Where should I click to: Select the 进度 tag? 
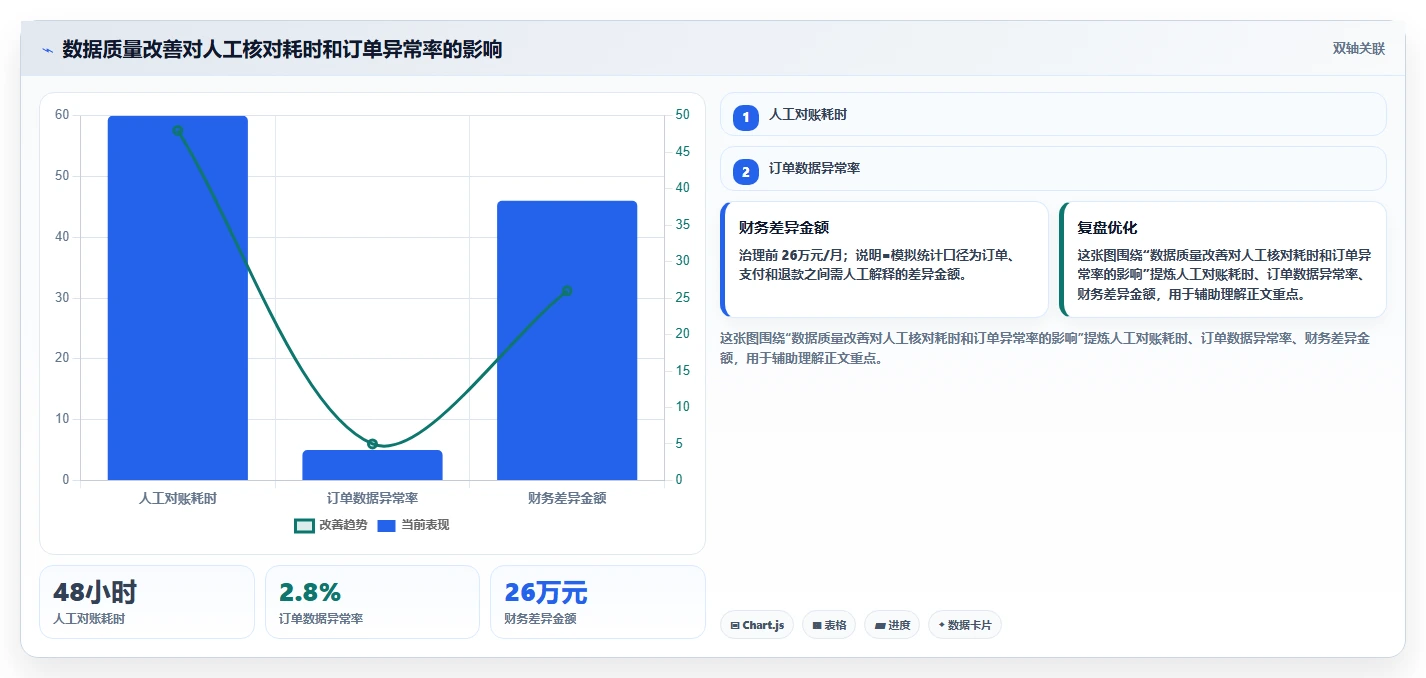pyautogui.click(x=892, y=625)
